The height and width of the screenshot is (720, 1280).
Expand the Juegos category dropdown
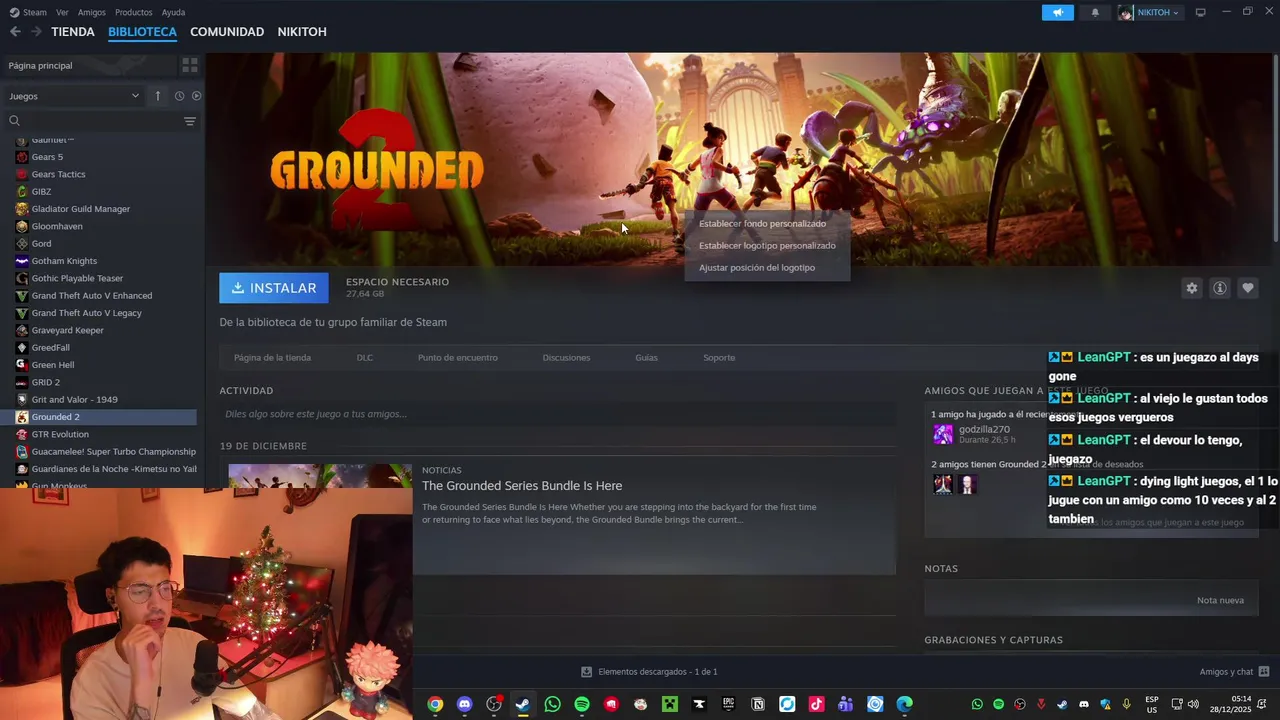(73, 96)
